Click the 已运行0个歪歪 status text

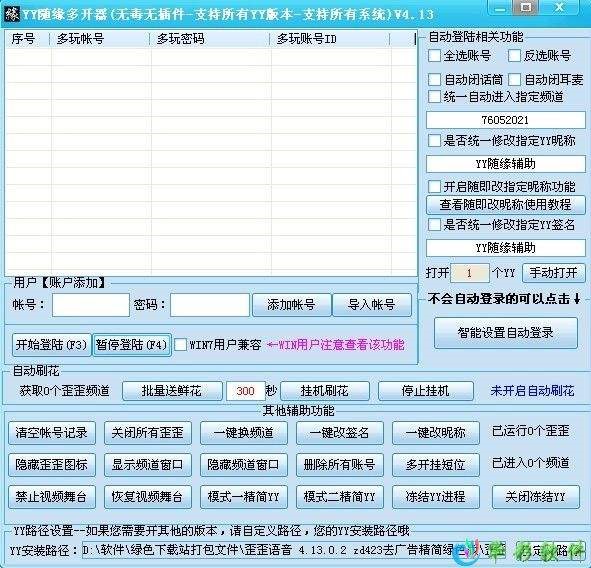(531, 431)
